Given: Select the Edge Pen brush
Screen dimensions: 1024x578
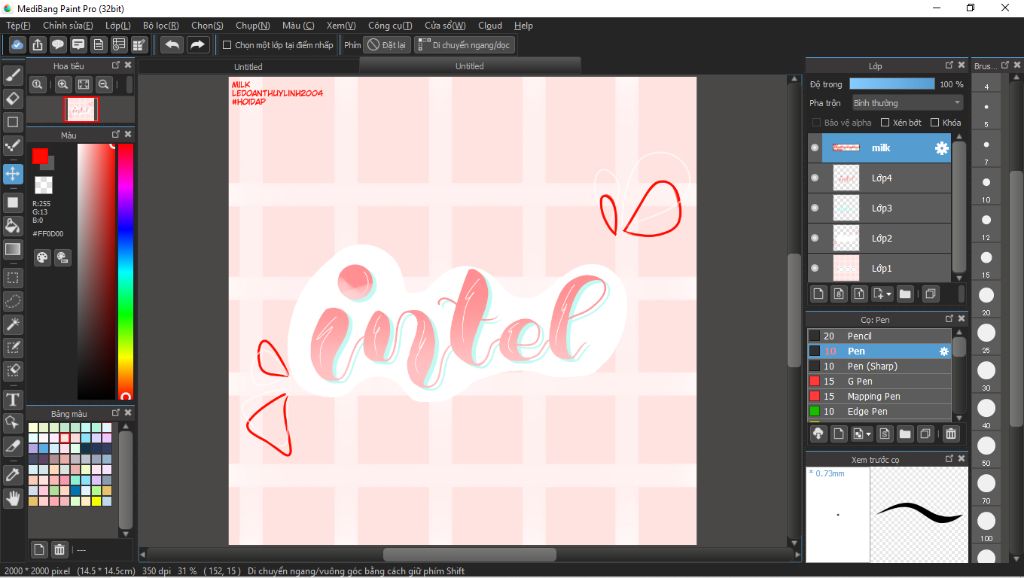Looking at the screenshot, I should click(x=879, y=411).
